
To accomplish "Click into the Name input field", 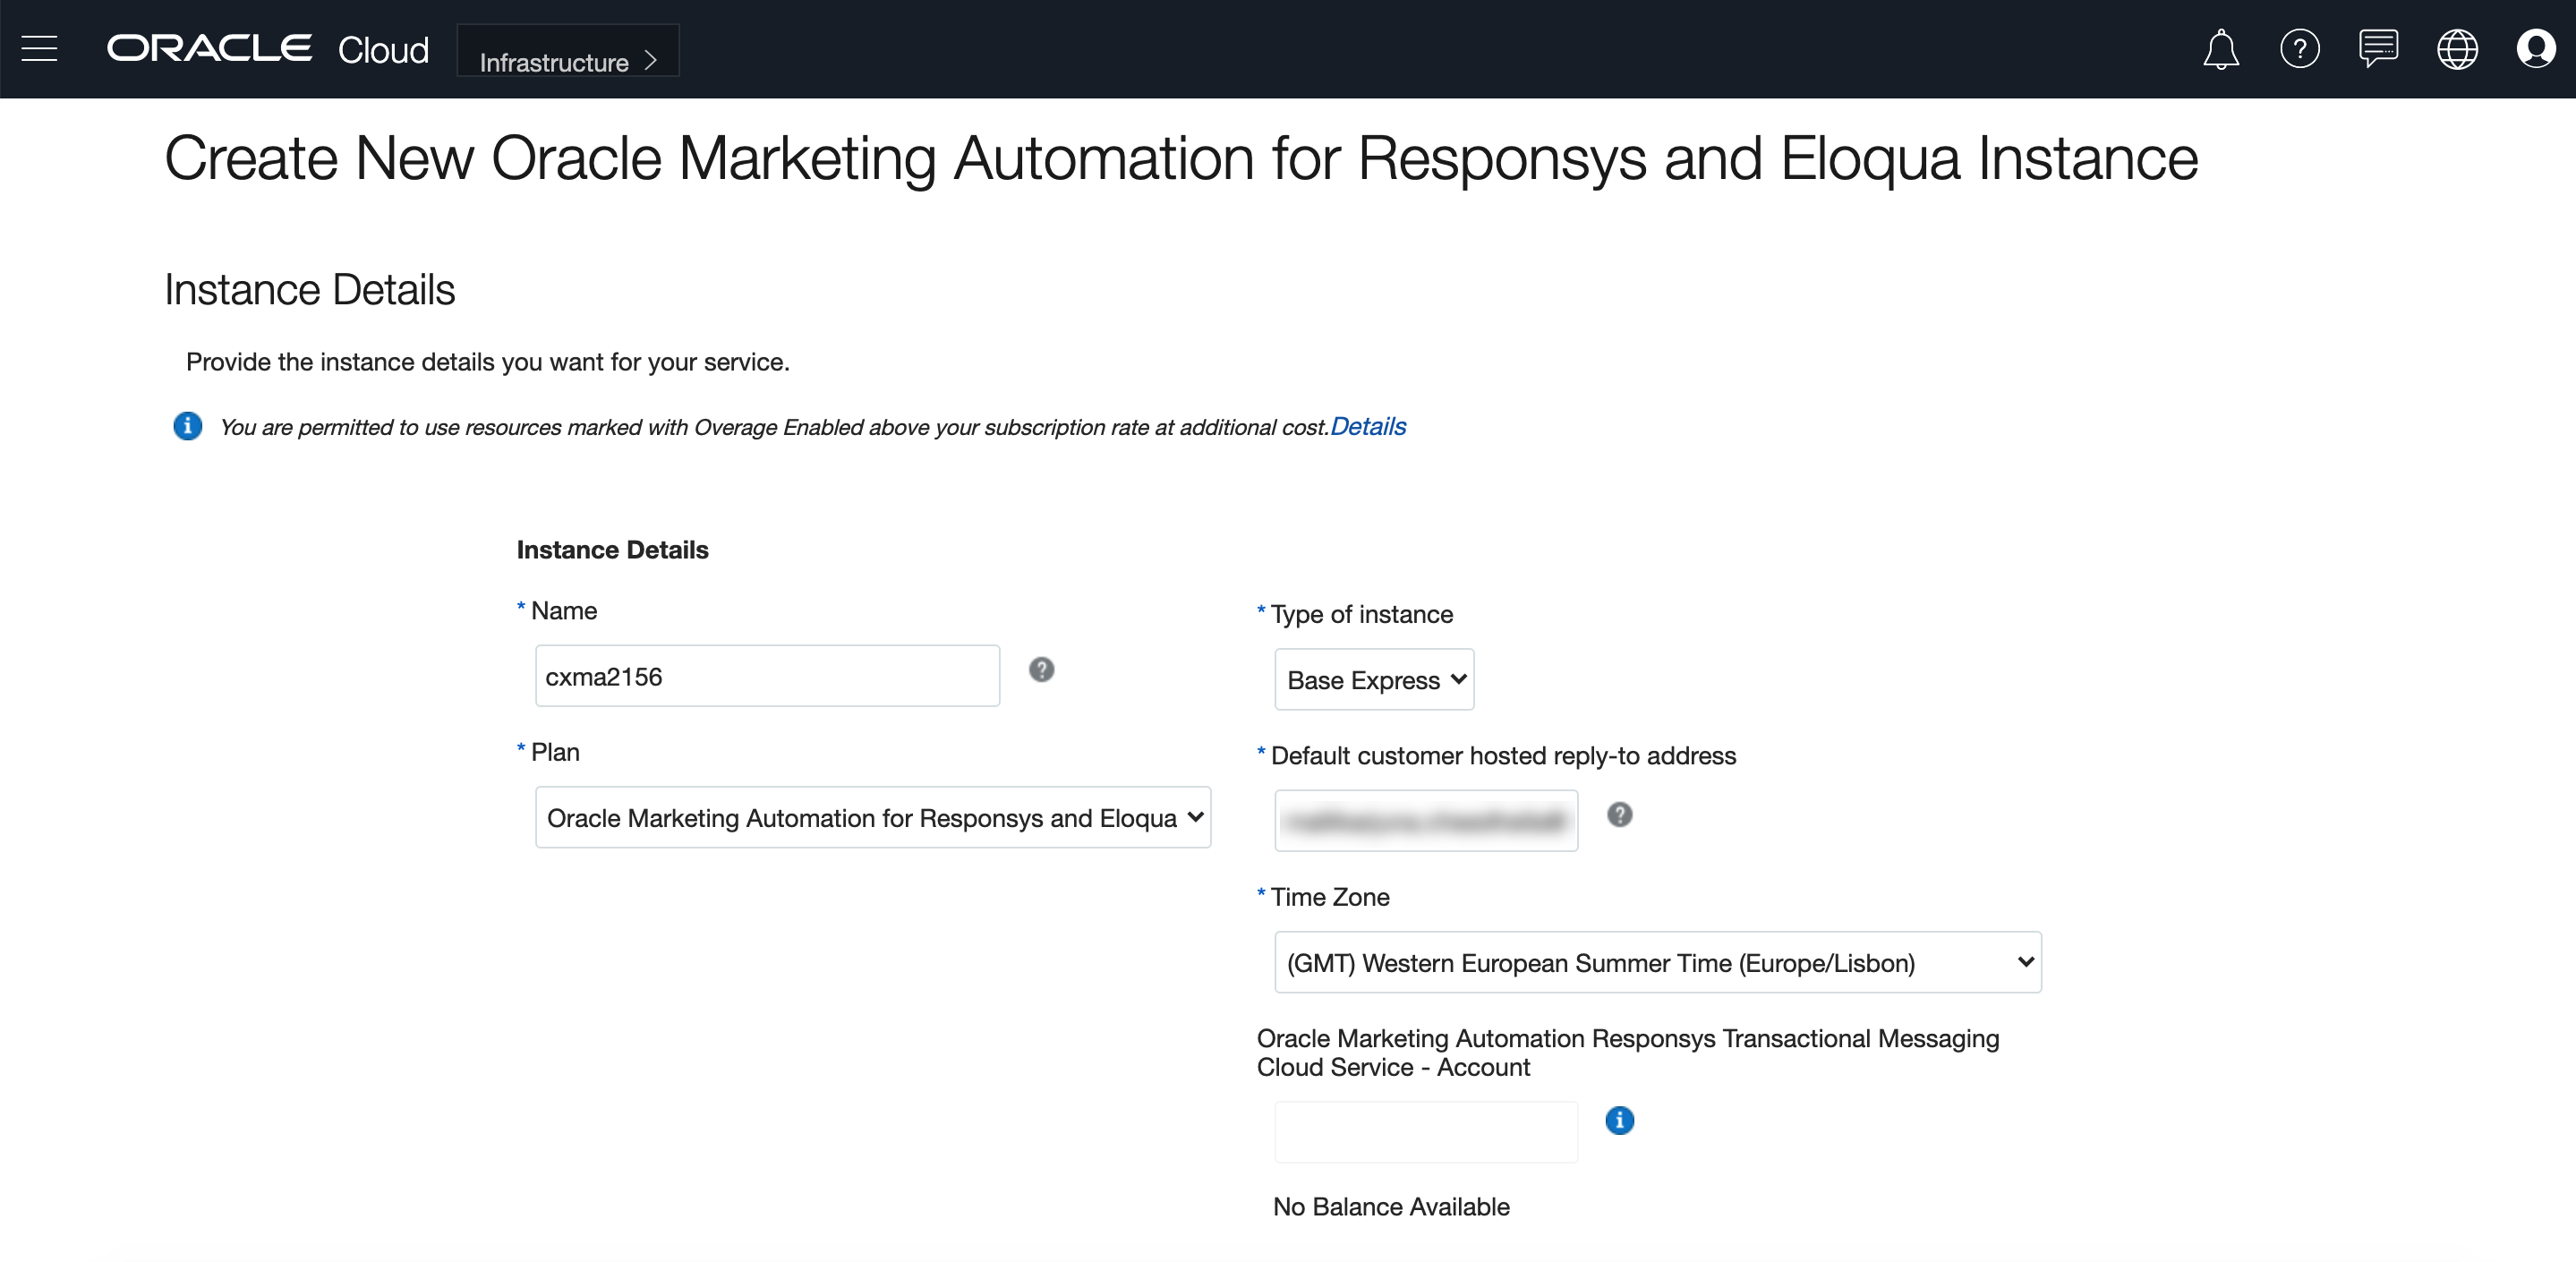I will (766, 677).
